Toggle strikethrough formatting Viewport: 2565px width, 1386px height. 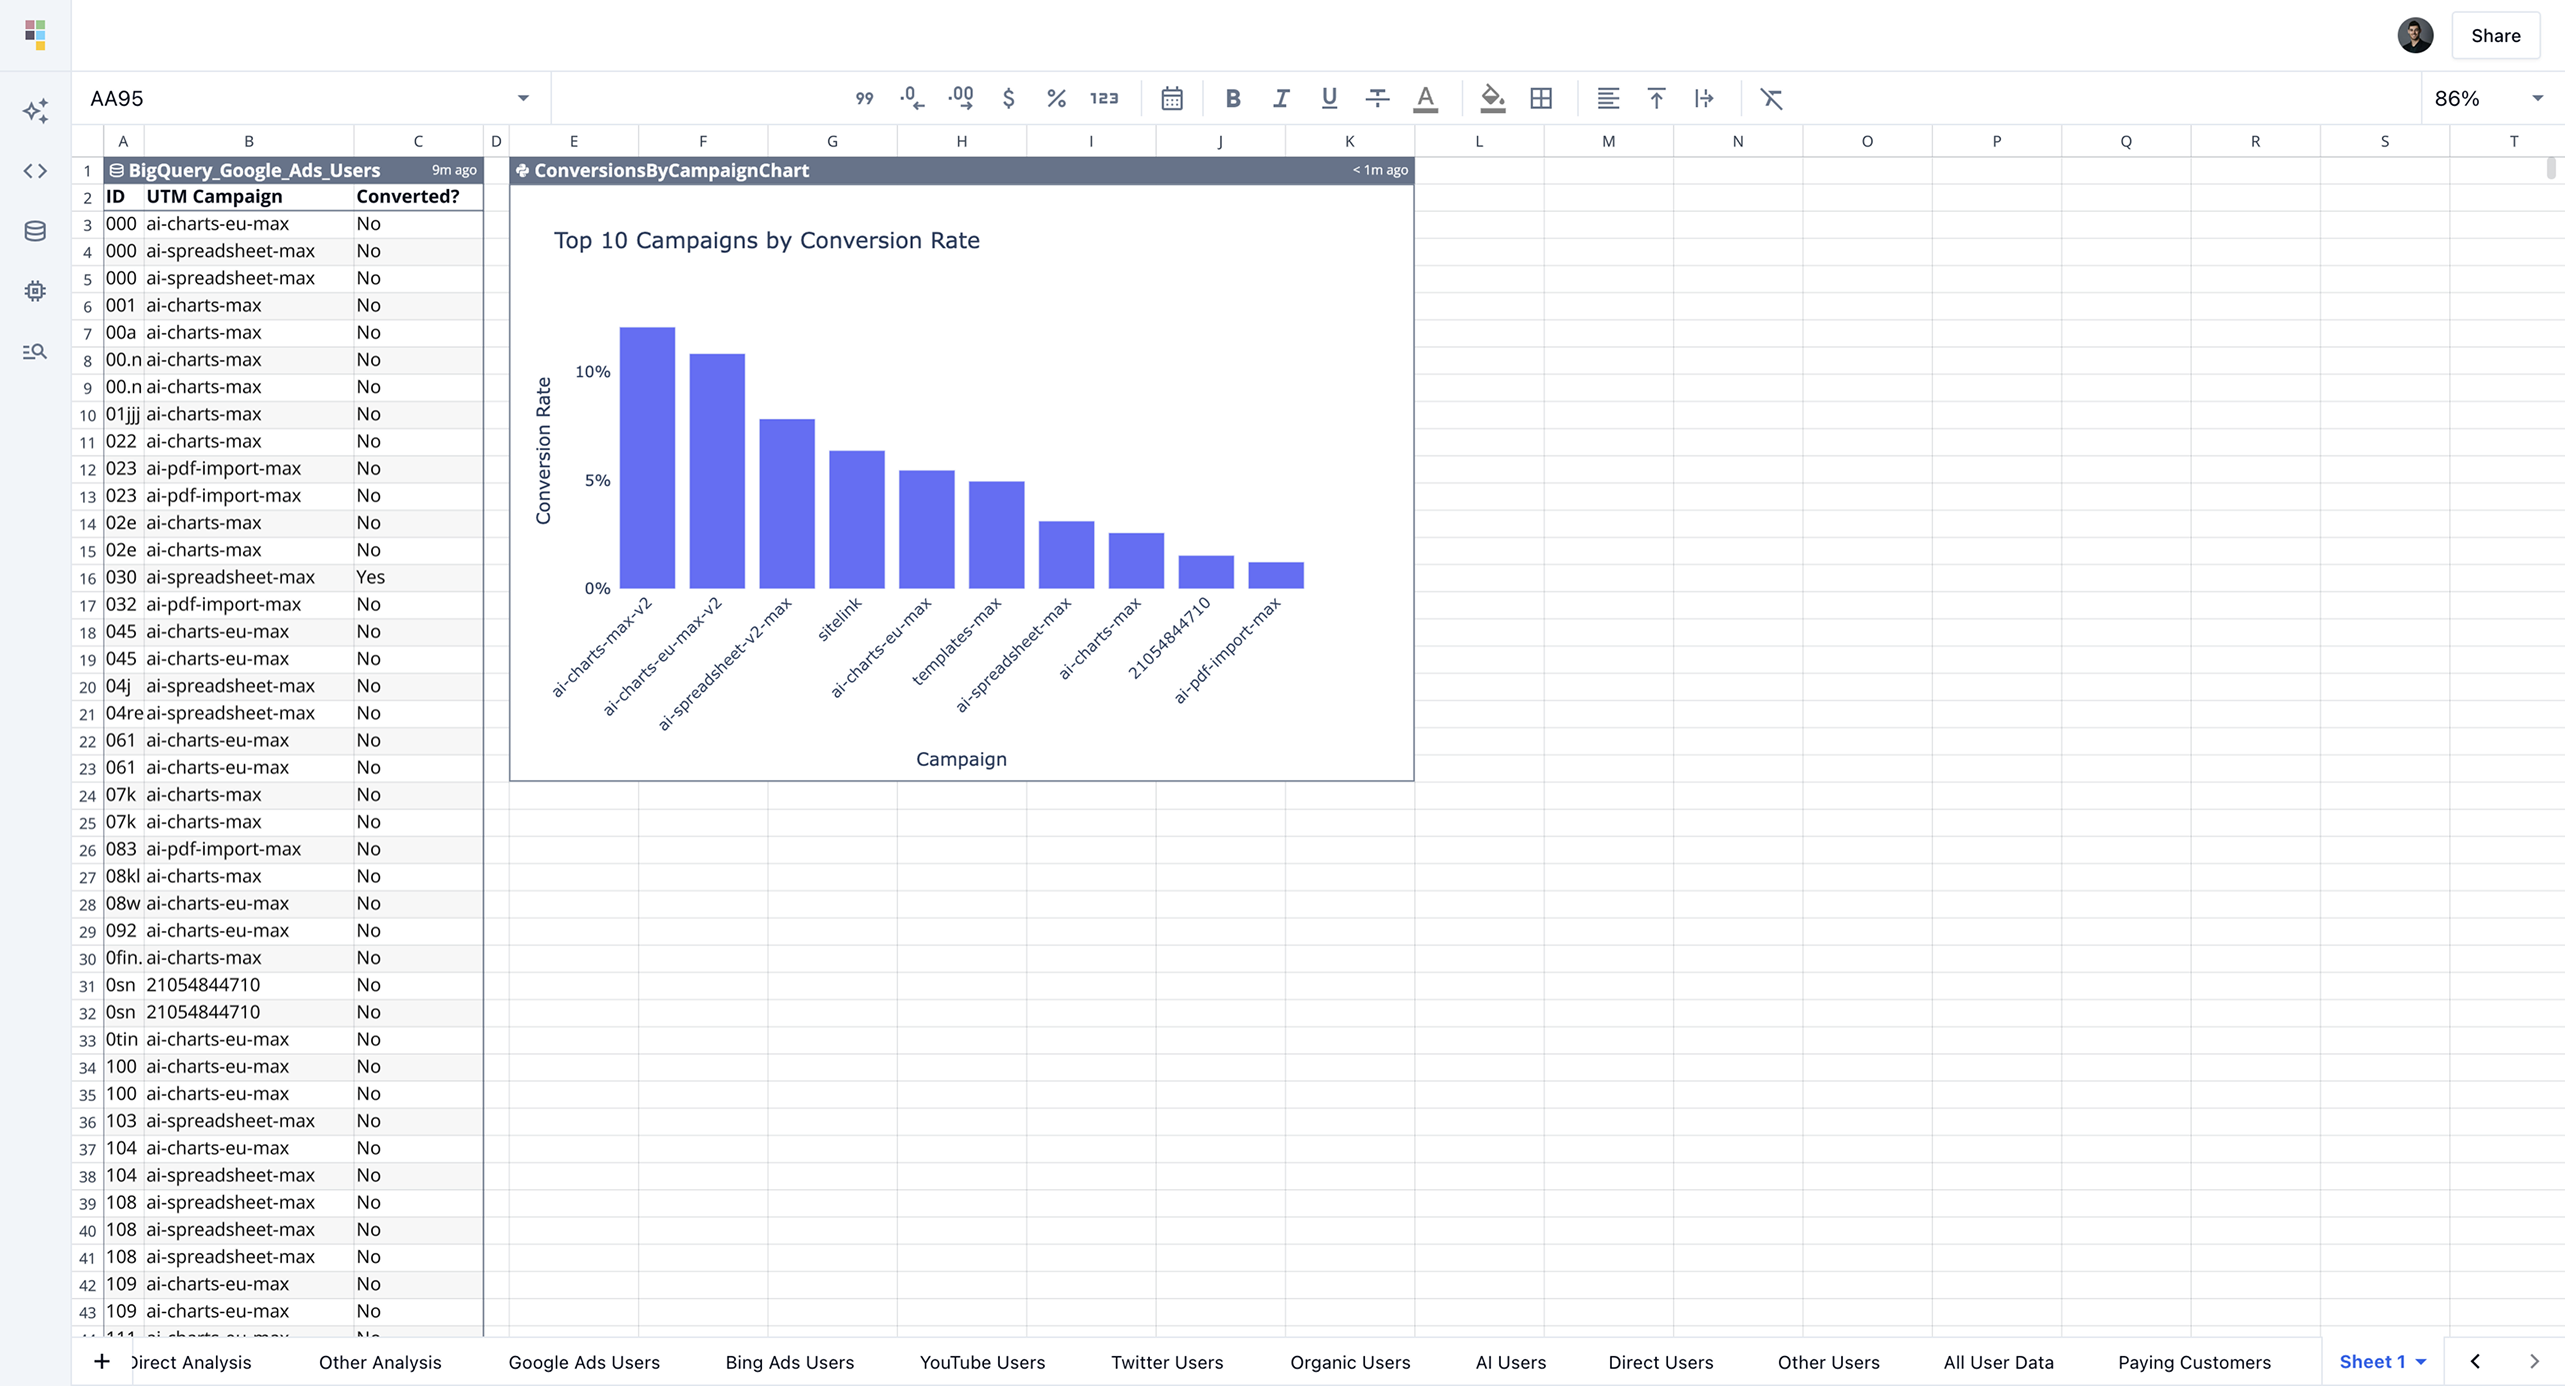[1378, 97]
